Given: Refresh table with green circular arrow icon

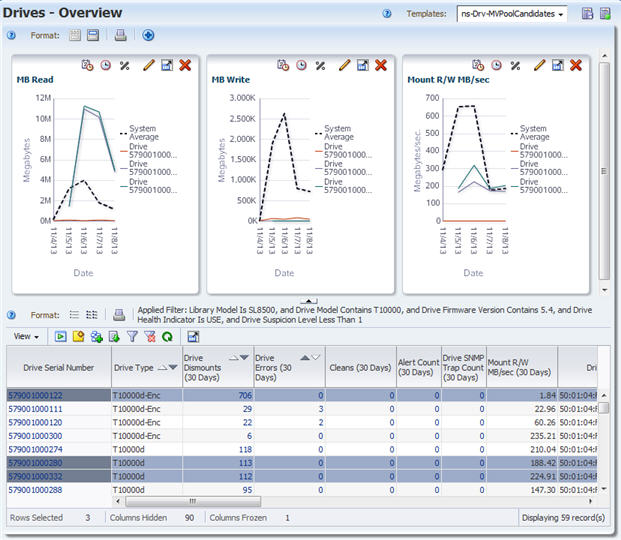Looking at the screenshot, I should pos(166,337).
